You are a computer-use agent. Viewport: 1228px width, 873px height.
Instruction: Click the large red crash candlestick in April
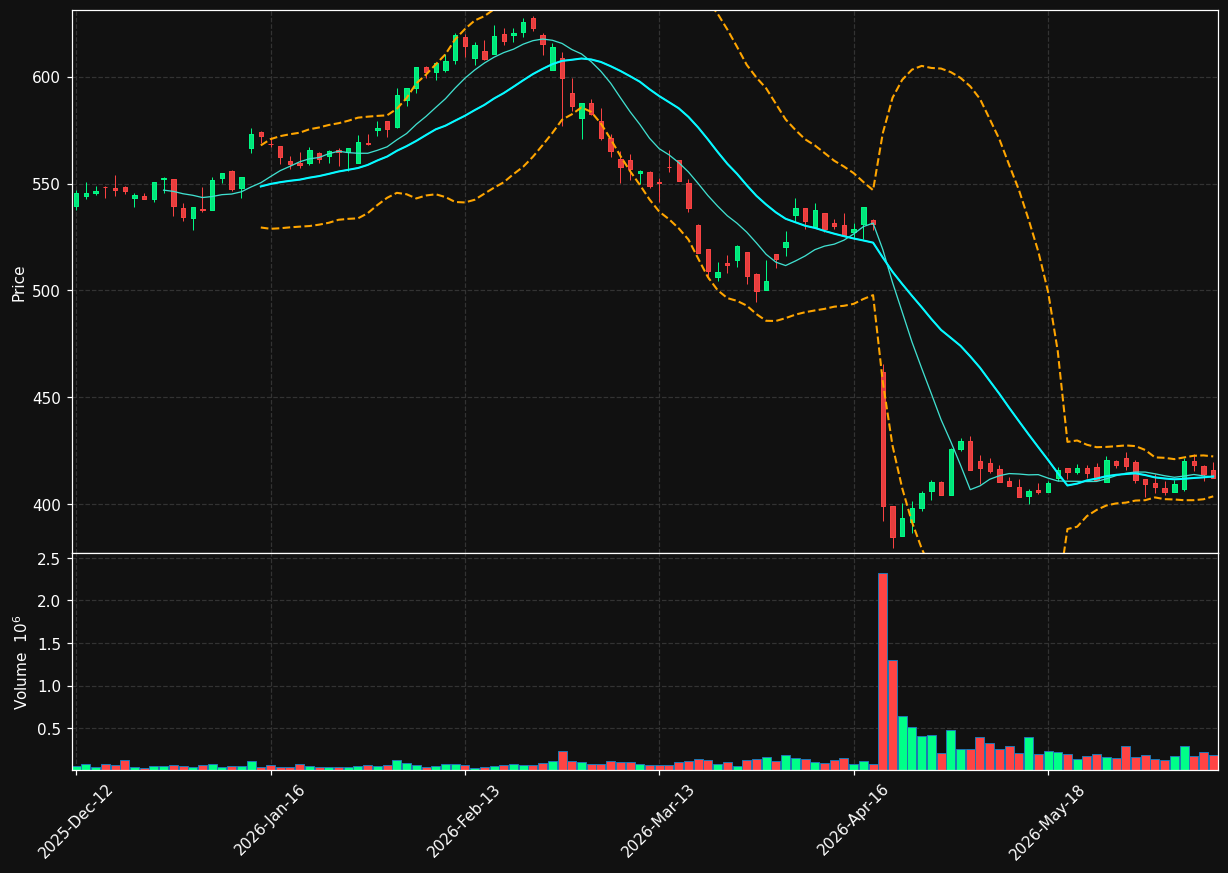883,439
